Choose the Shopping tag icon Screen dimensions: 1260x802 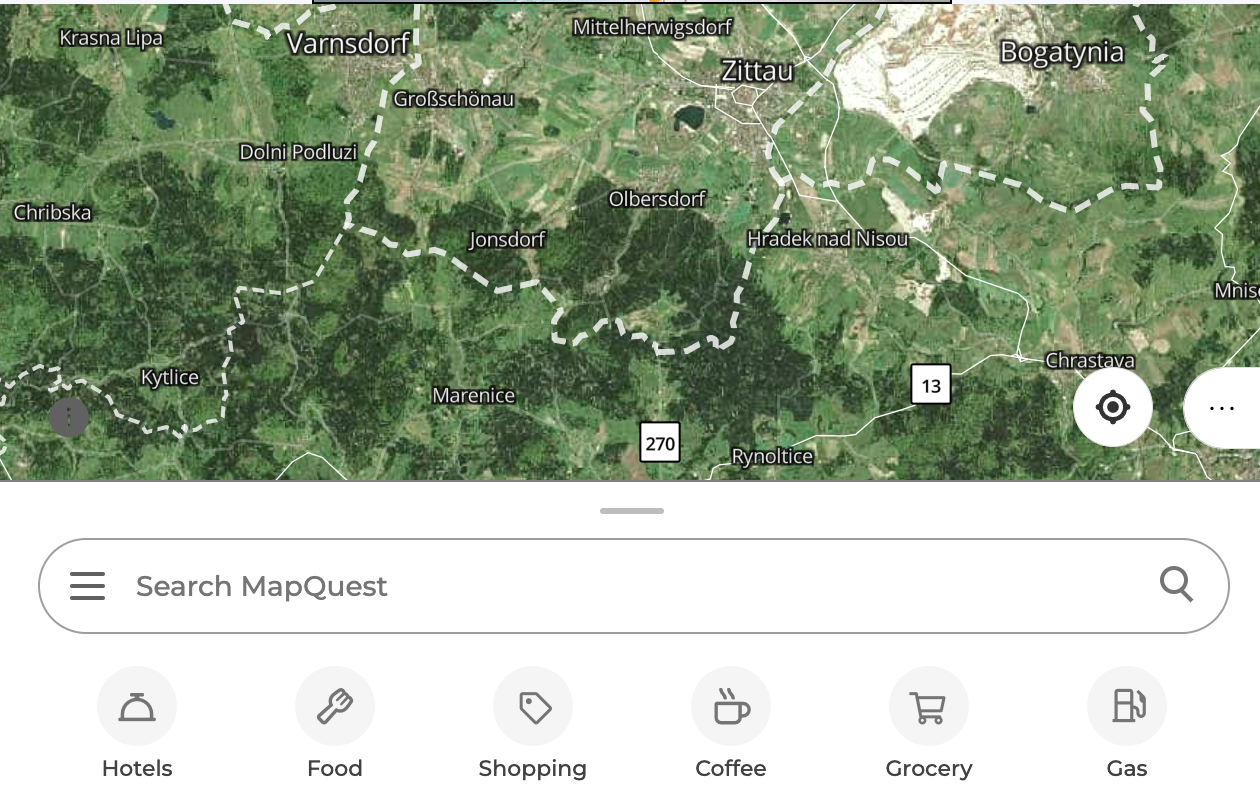[x=533, y=707]
